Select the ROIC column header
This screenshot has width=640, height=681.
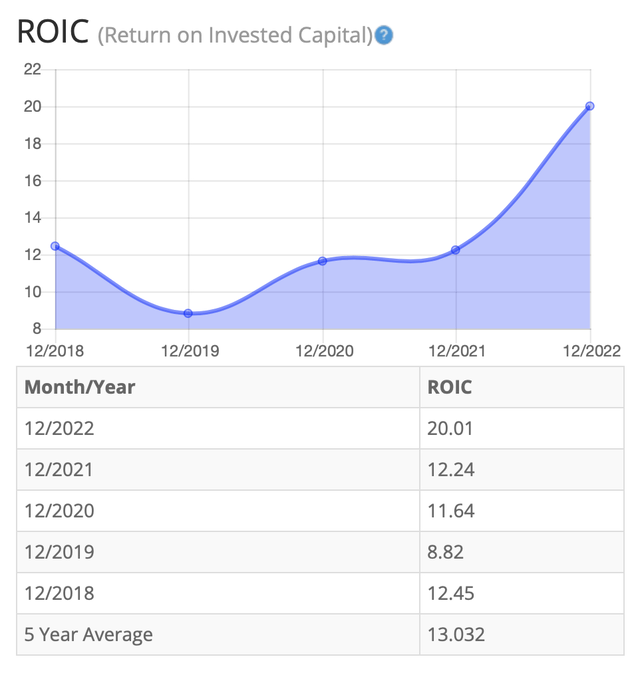[x=450, y=387]
